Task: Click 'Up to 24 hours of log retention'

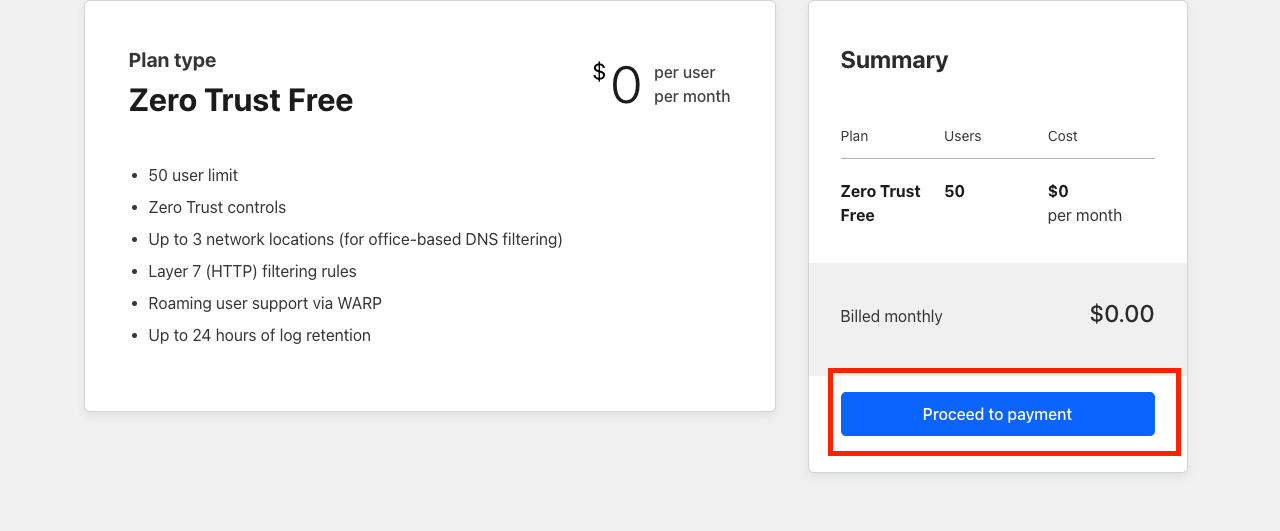Action: tap(259, 335)
